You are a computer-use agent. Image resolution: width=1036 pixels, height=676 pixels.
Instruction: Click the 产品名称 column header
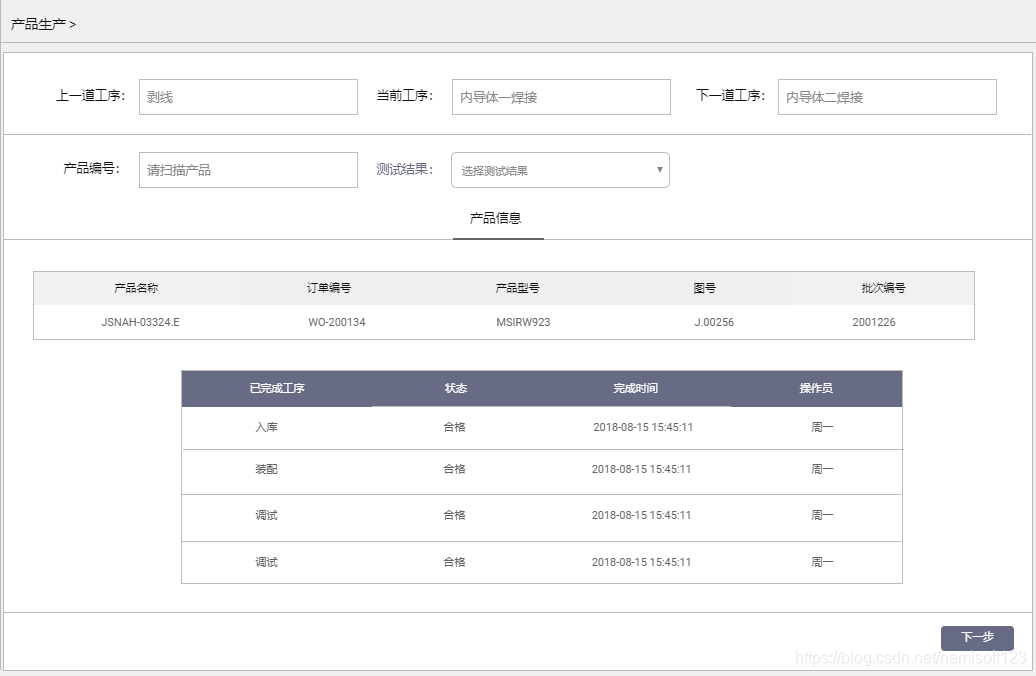pos(136,288)
